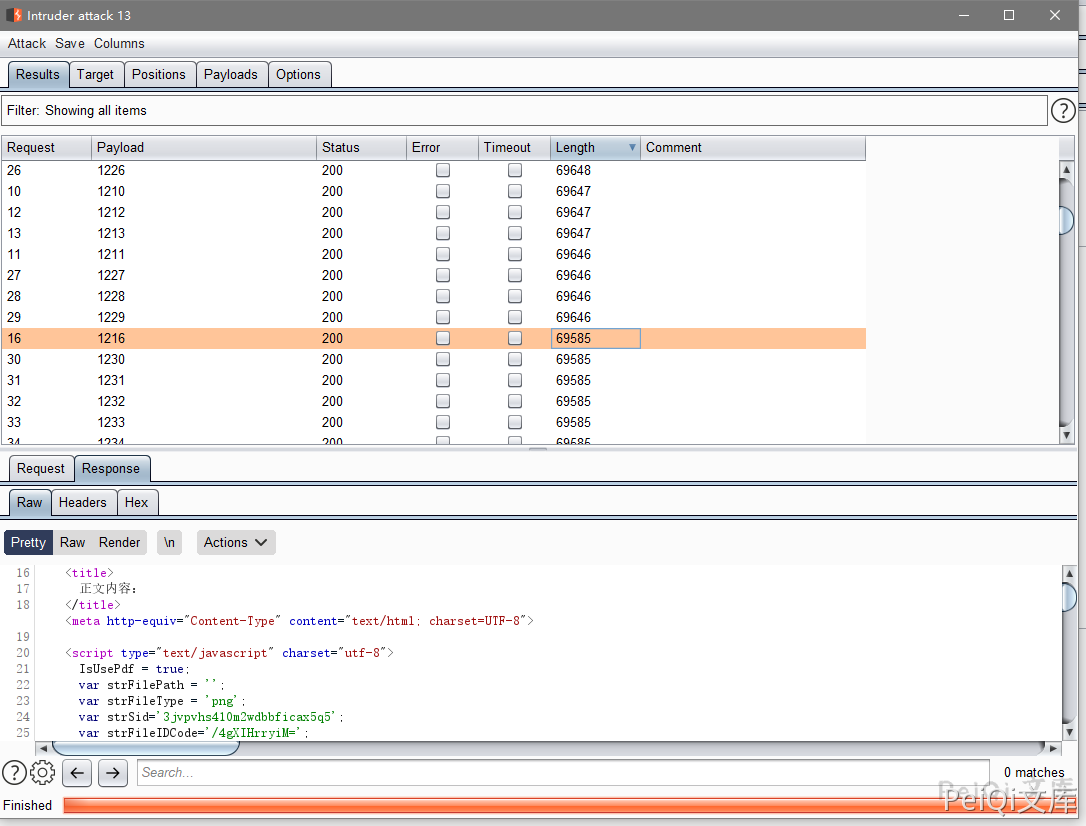Tick the Timeout checkbox for request 16

coord(515,339)
